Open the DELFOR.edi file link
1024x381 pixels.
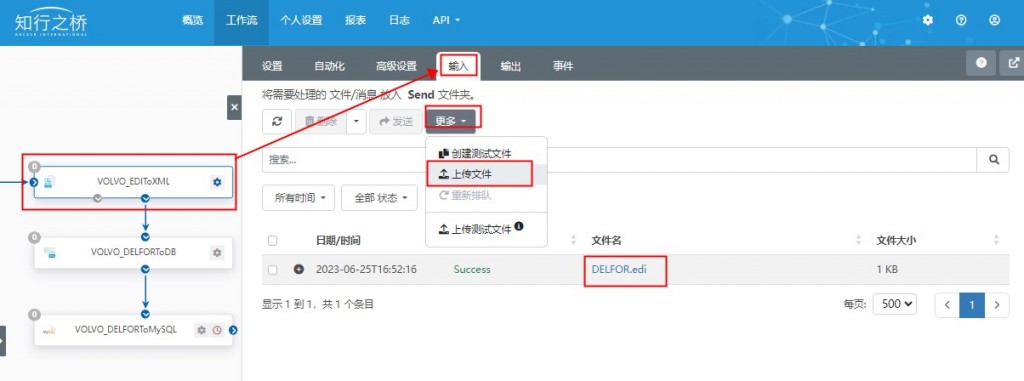[619, 269]
